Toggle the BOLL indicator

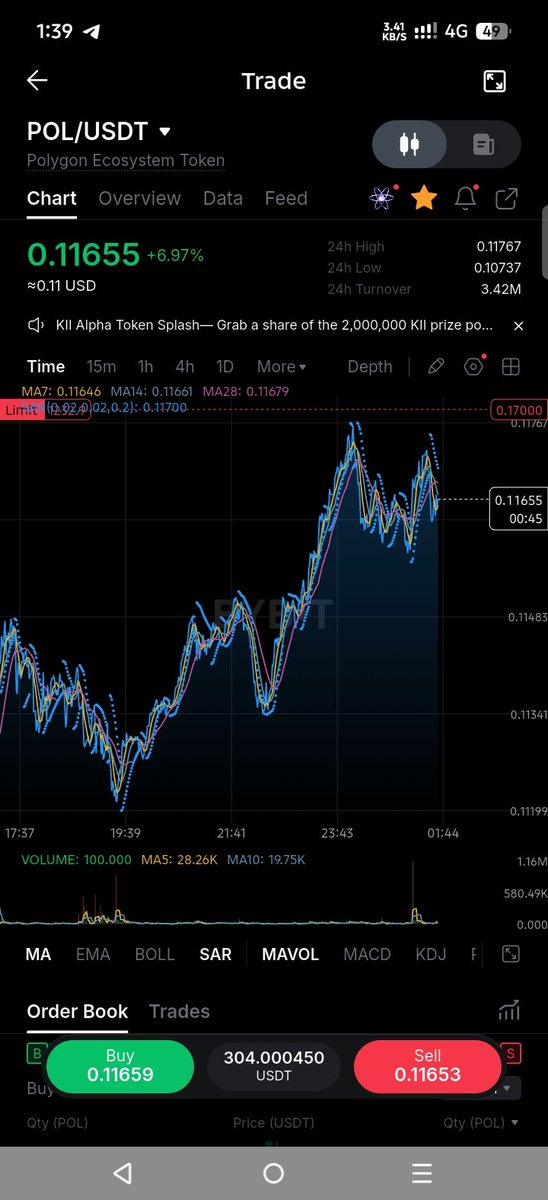click(x=155, y=954)
